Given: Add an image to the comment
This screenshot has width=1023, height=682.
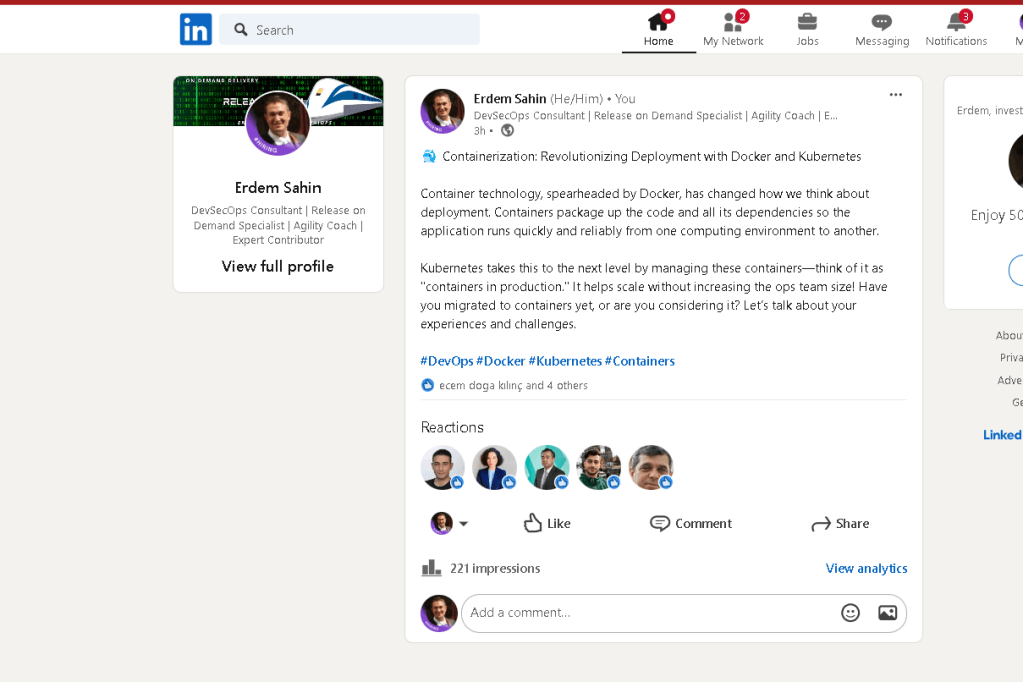Looking at the screenshot, I should [887, 613].
